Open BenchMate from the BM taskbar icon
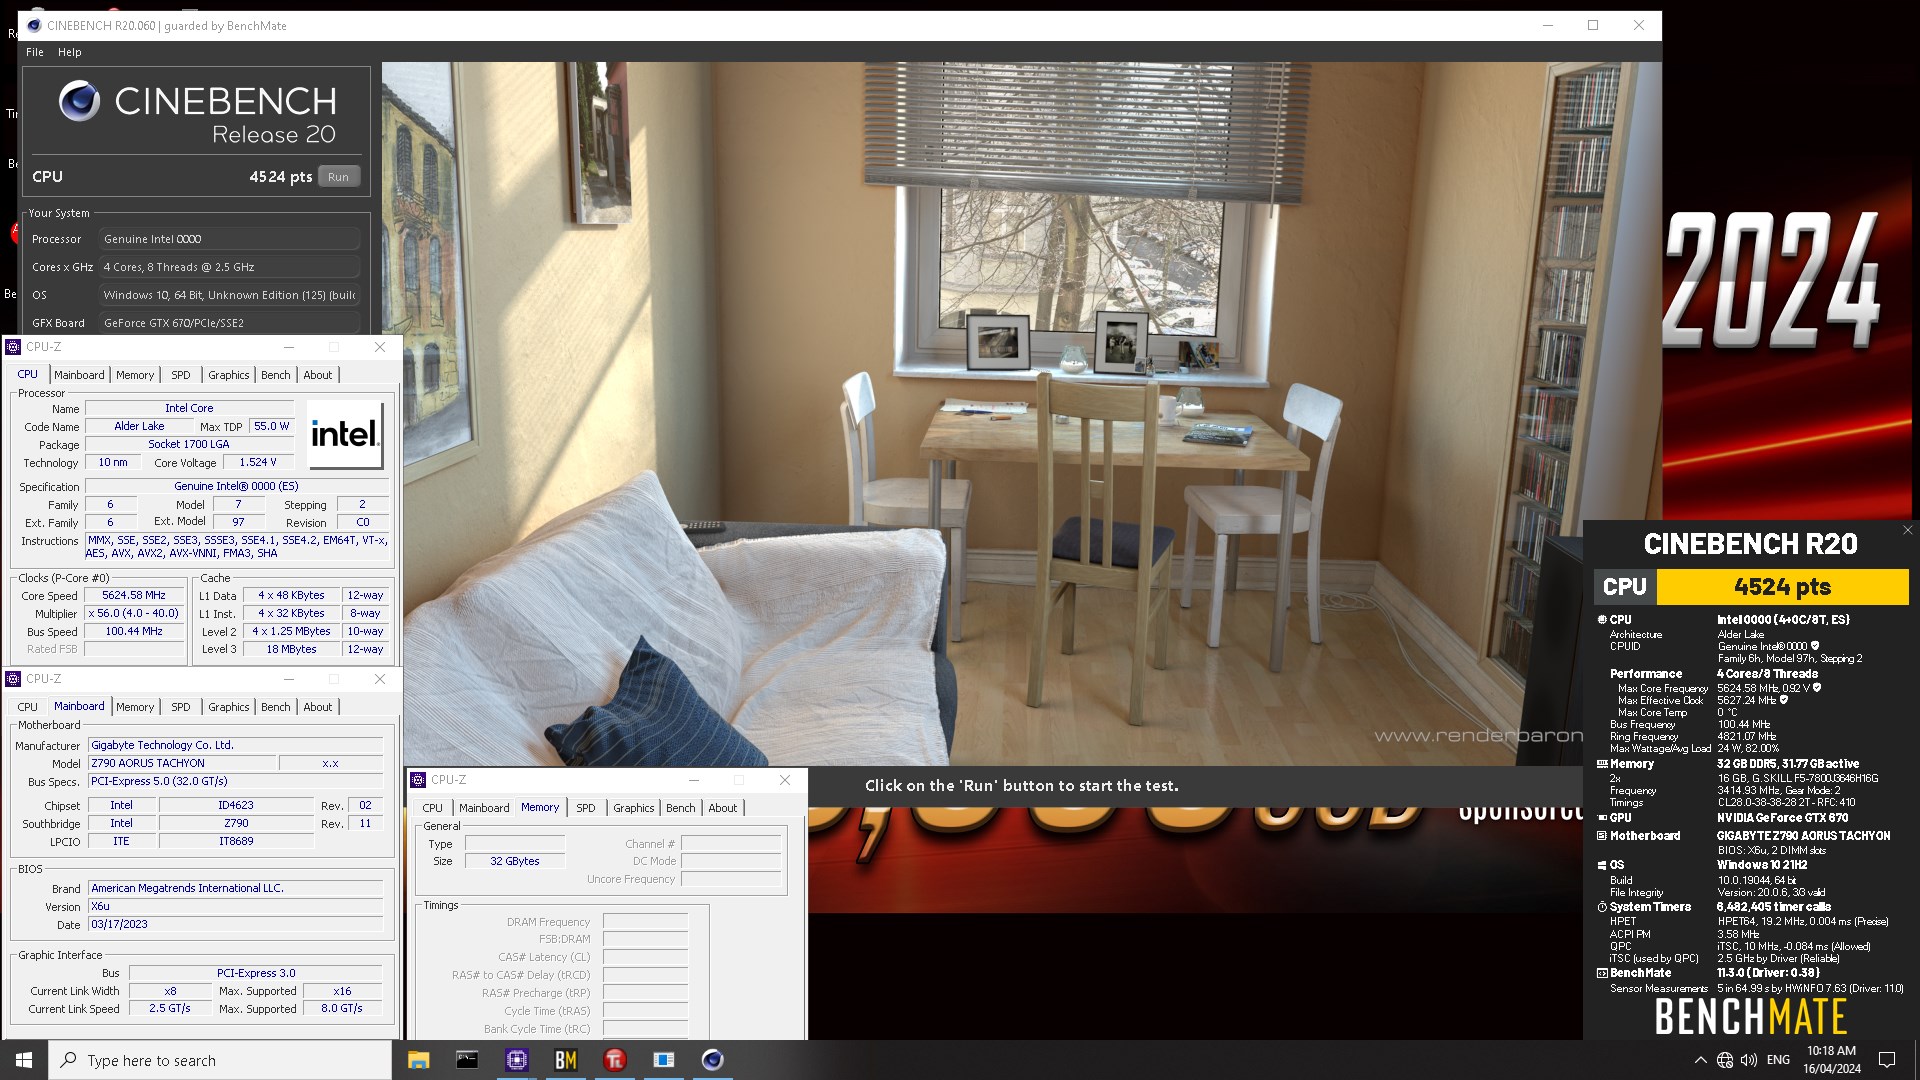The image size is (1920, 1080). click(565, 1060)
